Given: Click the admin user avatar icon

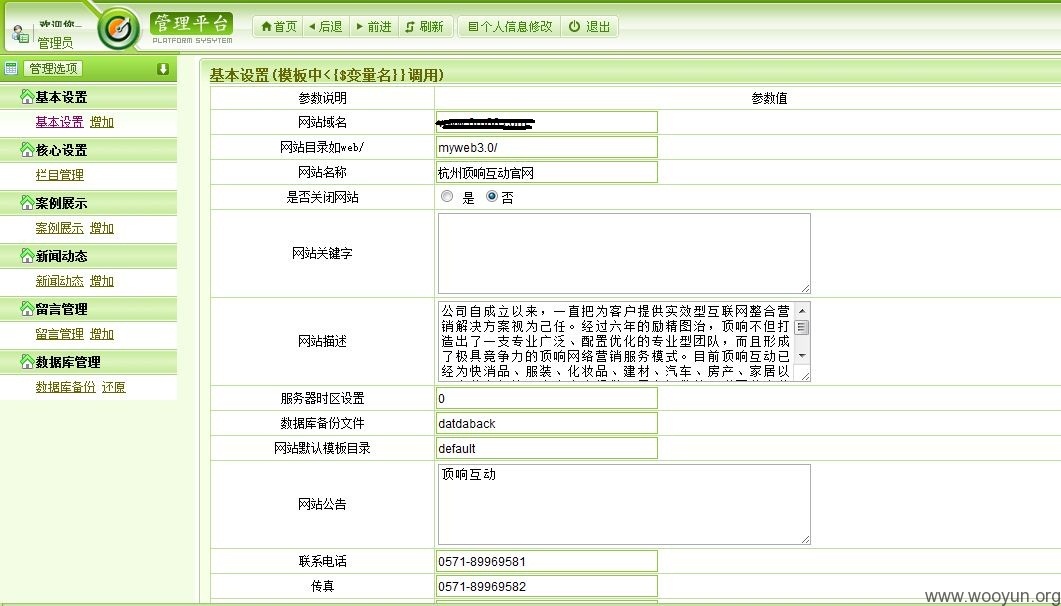Looking at the screenshot, I should (x=20, y=34).
